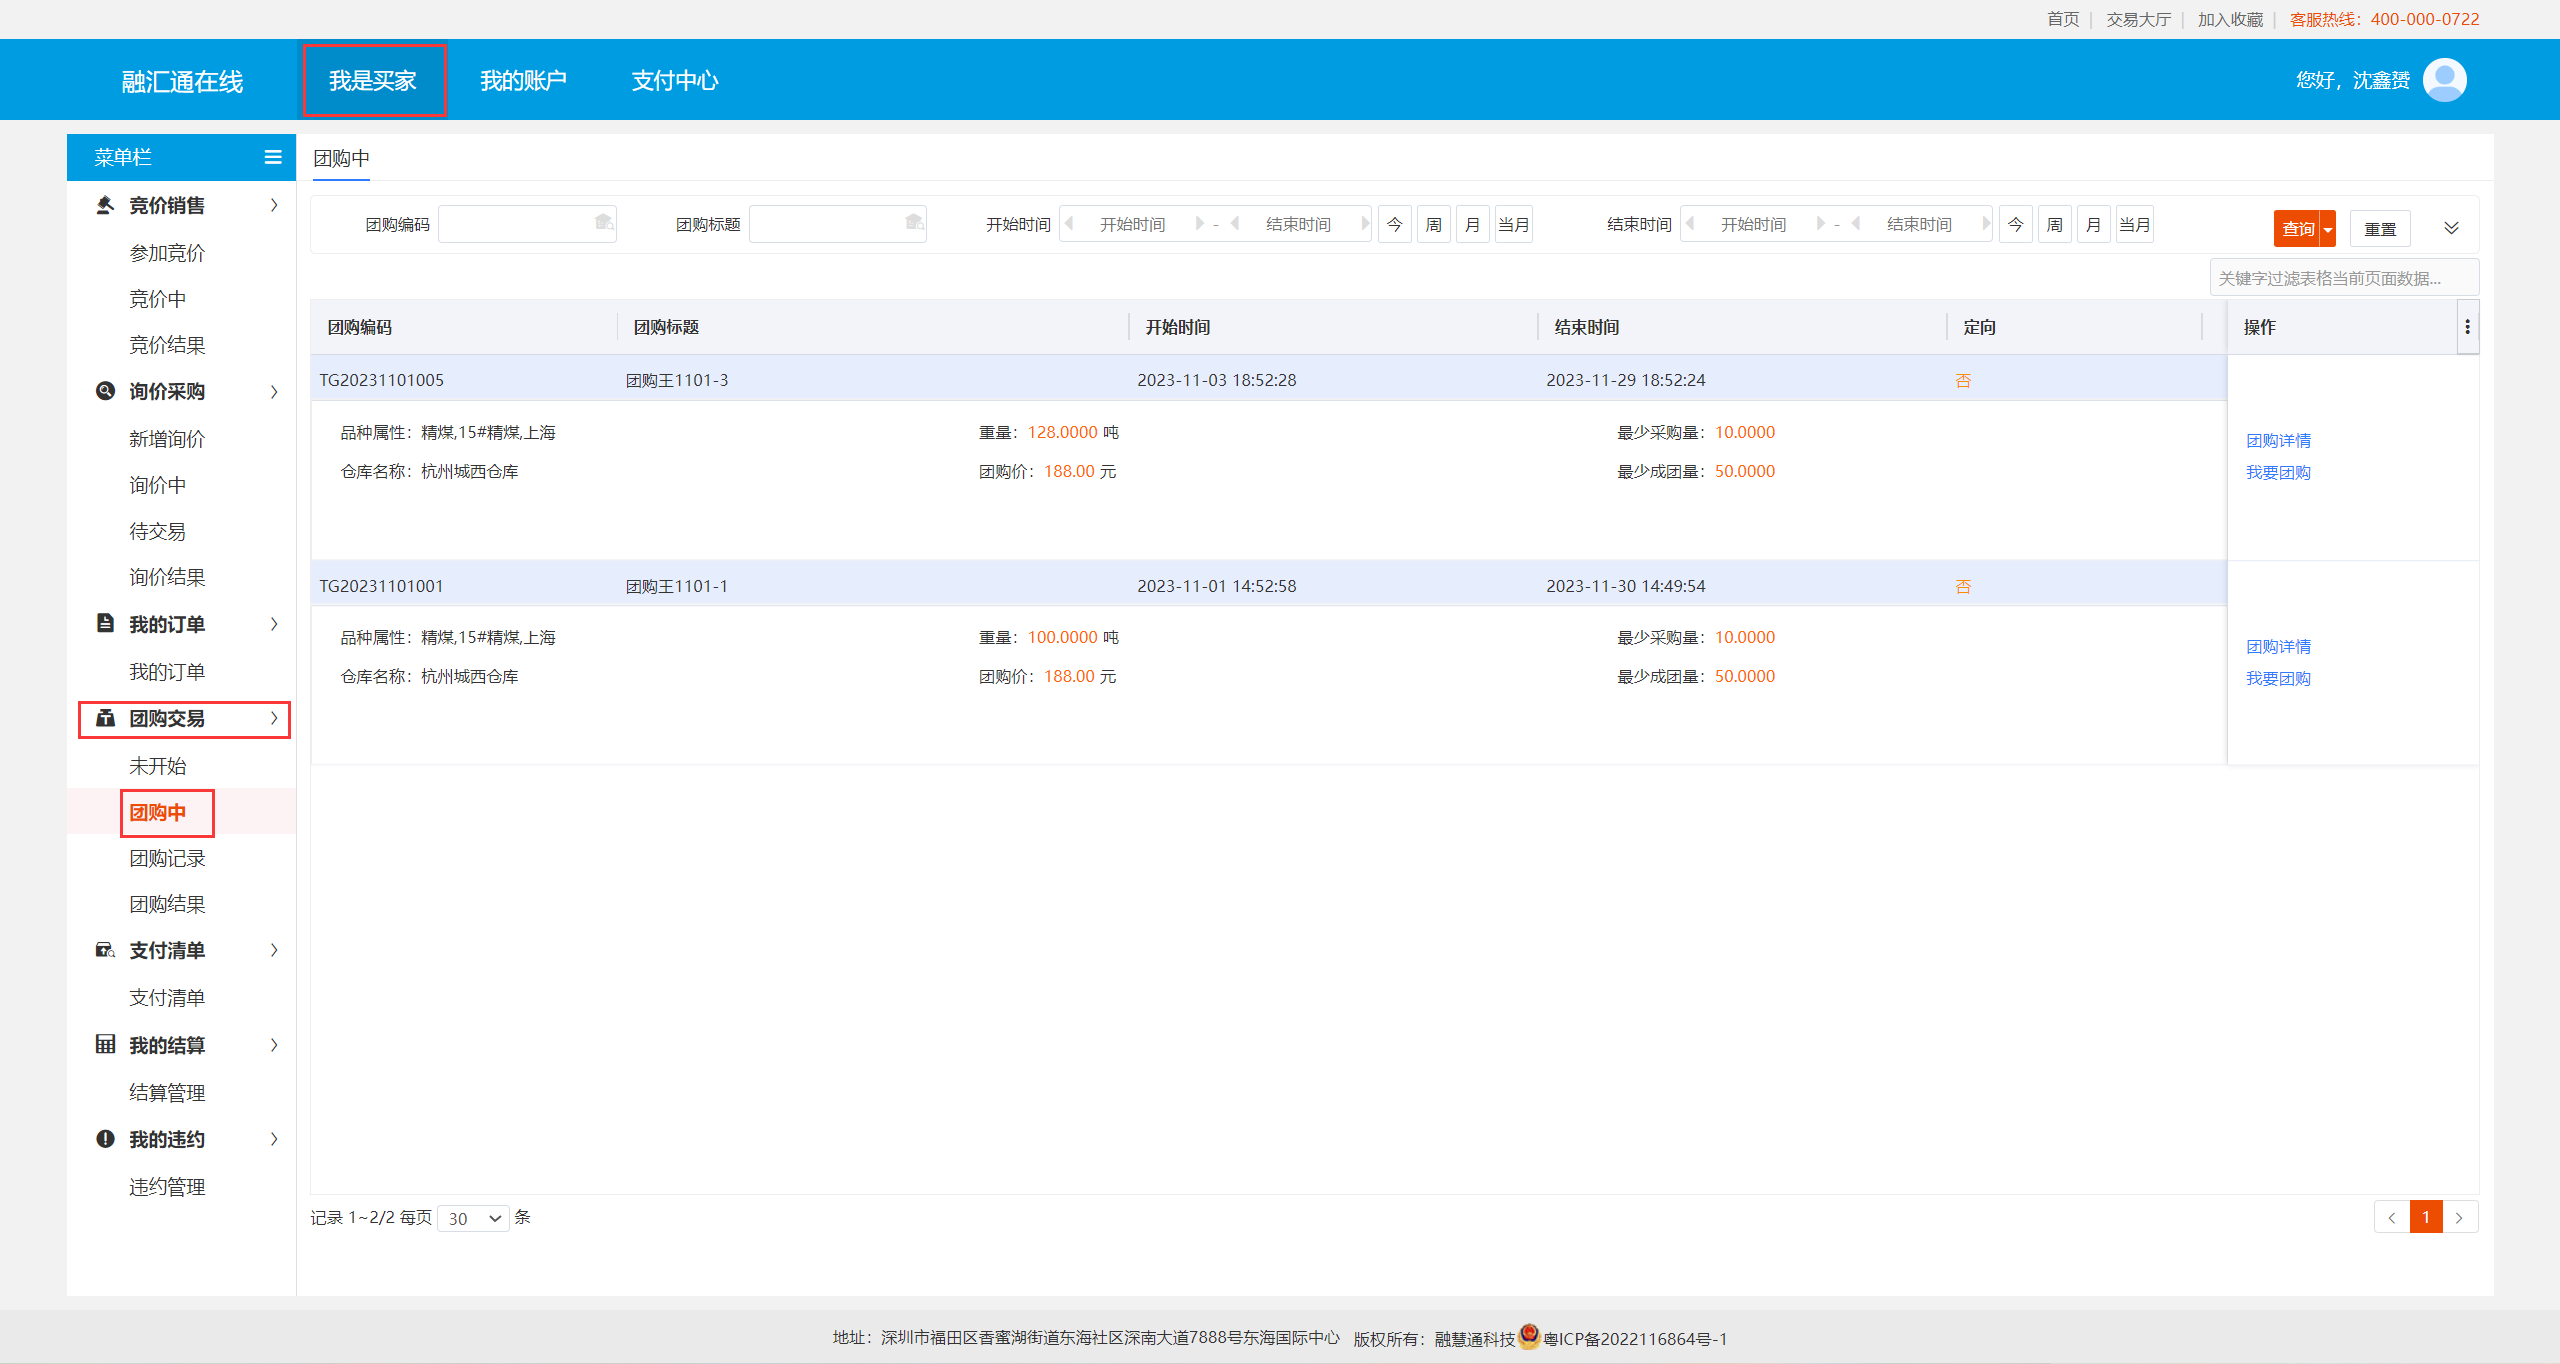Image resolution: width=2560 pixels, height=1364 pixels.
Task: Open the 询价结果 sidebar item
Action: (167, 577)
